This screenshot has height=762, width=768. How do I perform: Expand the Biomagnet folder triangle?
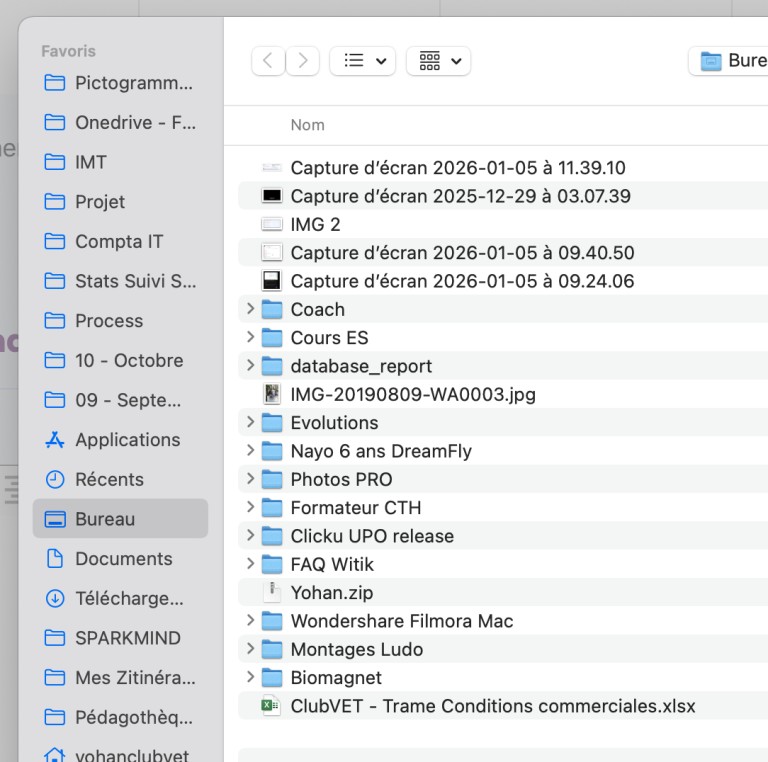[x=250, y=677]
